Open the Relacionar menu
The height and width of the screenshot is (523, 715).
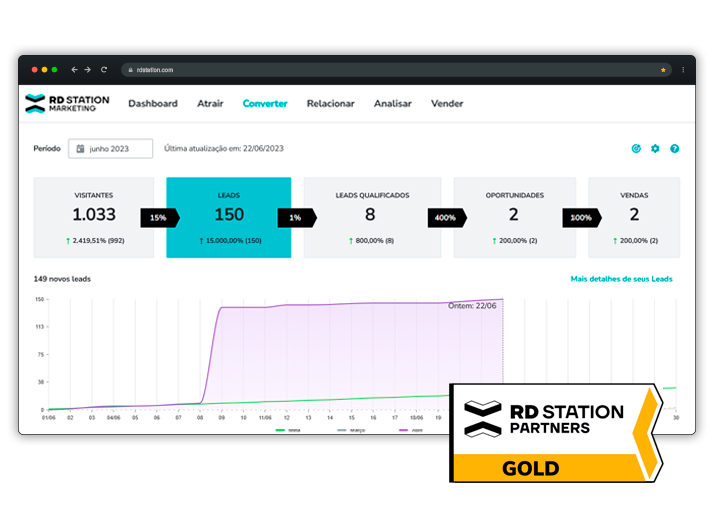coord(330,103)
